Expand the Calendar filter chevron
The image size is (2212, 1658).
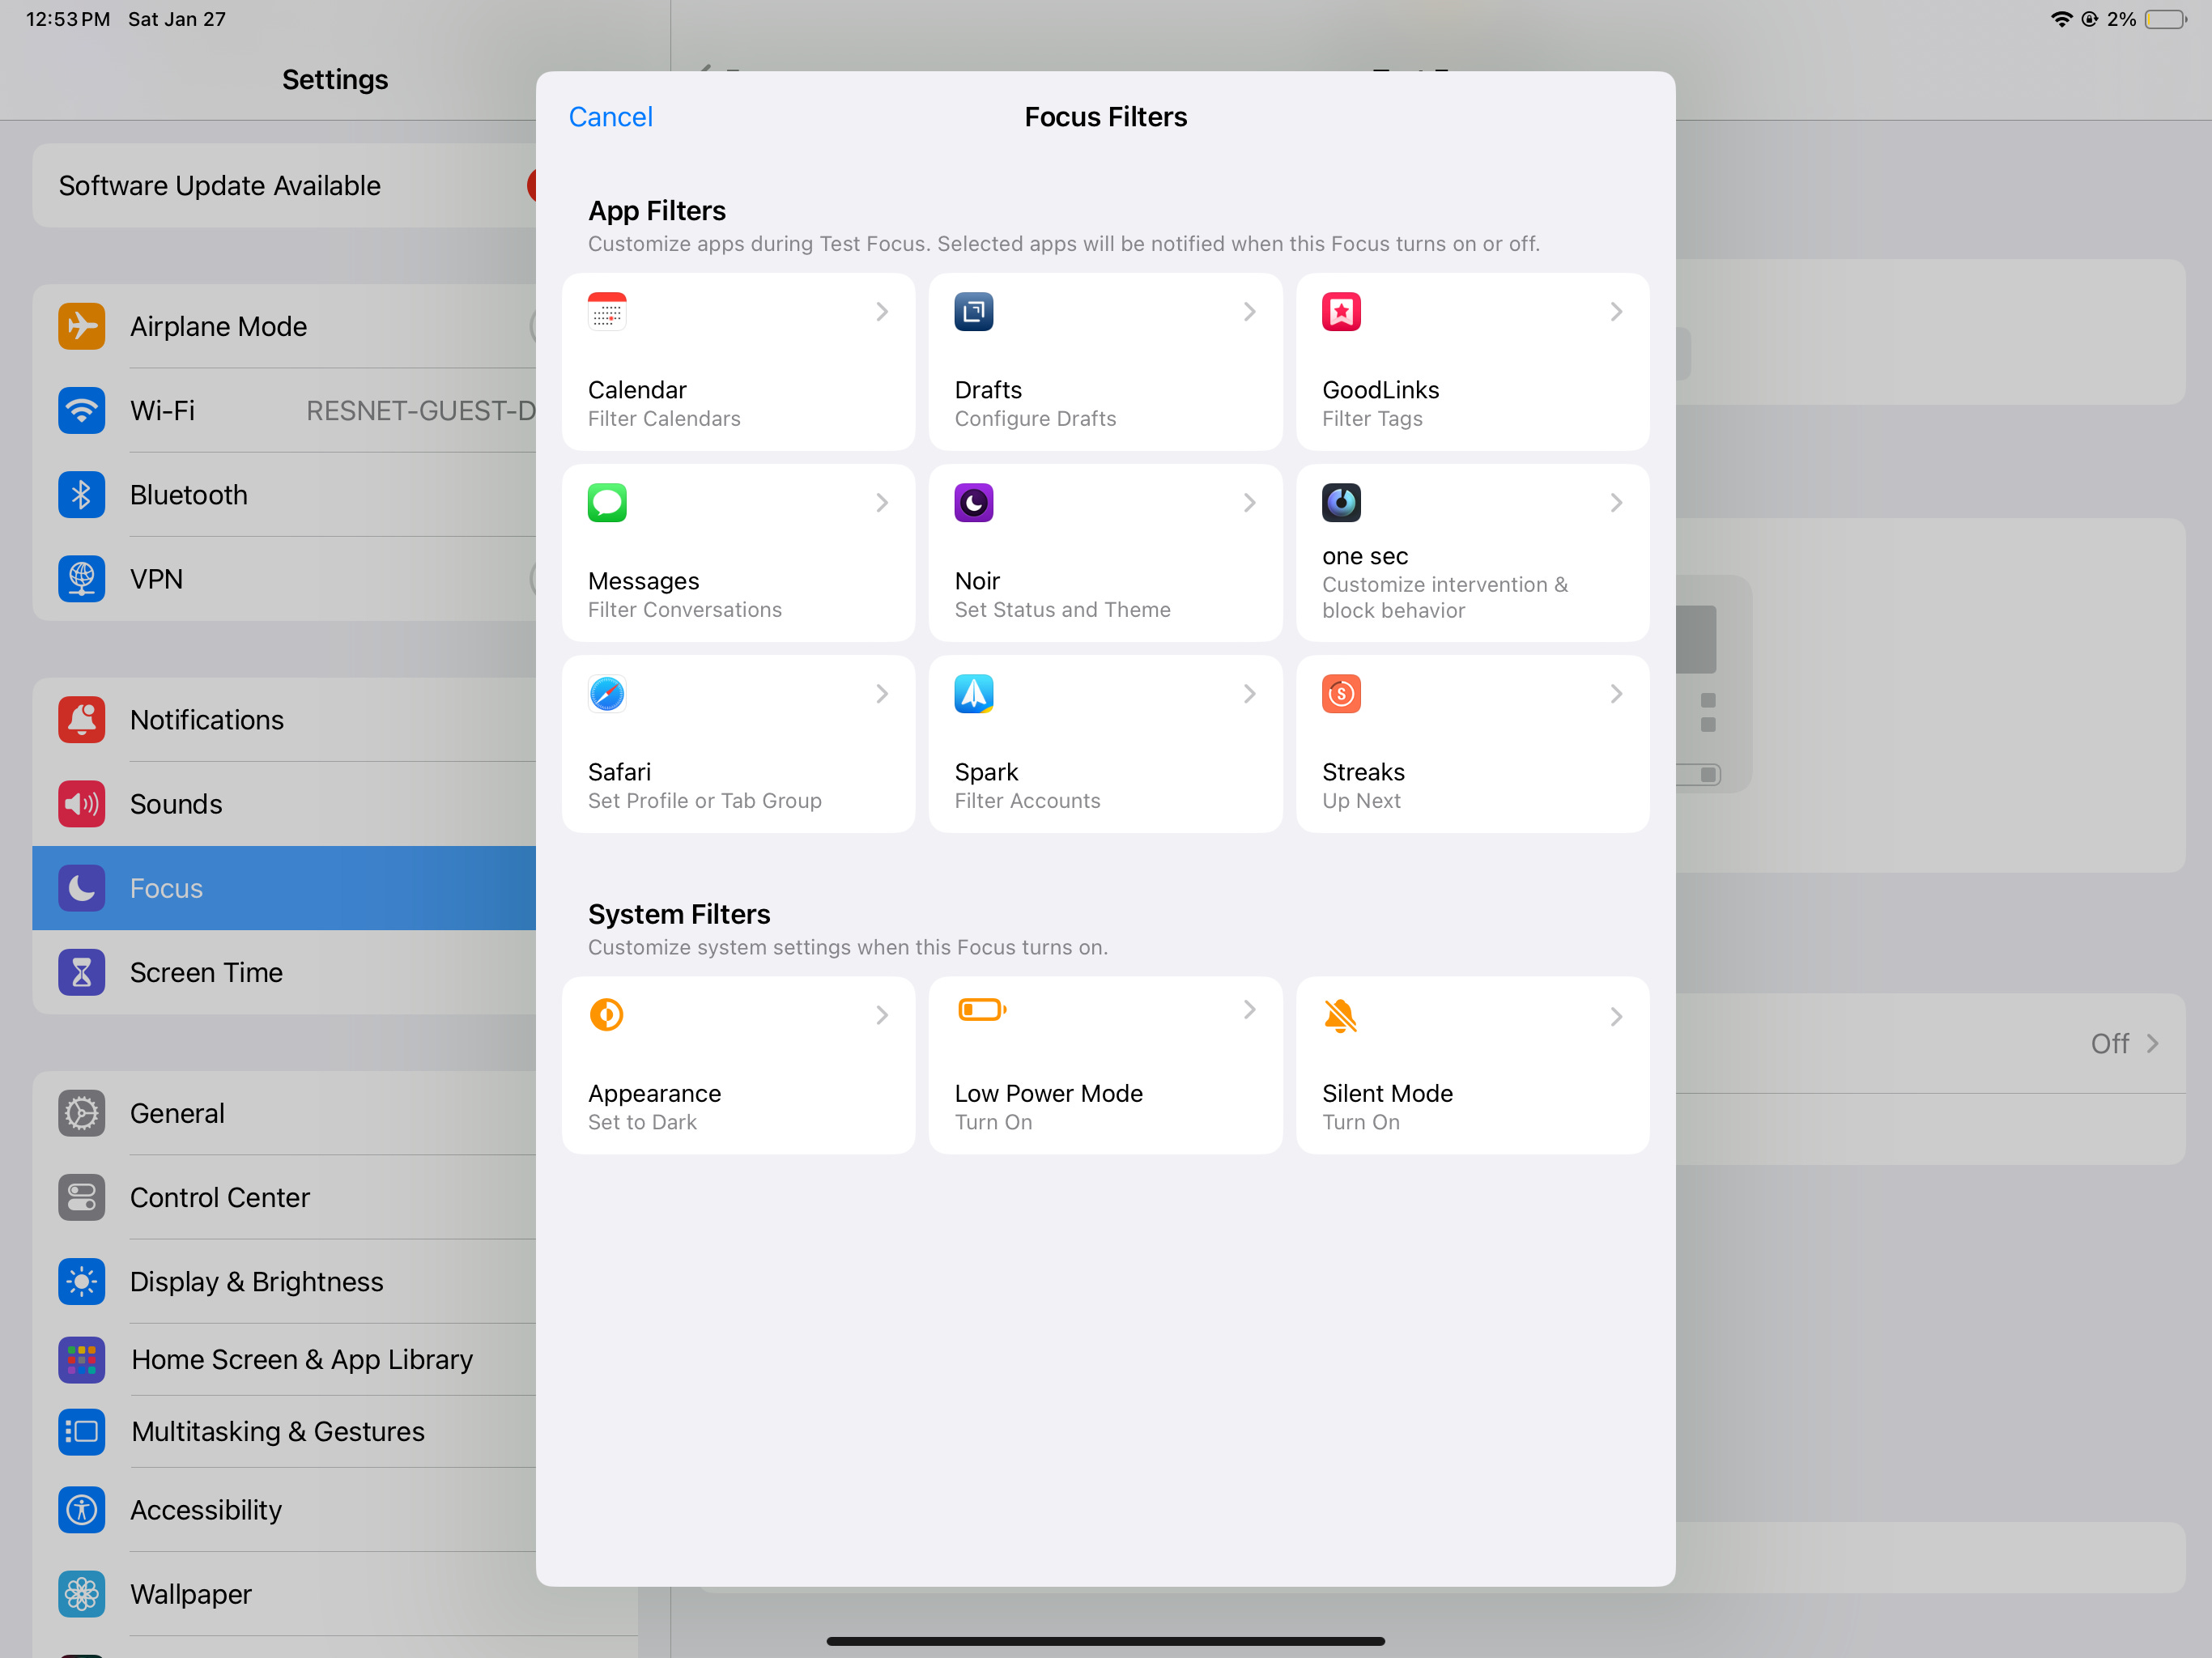[x=882, y=312]
